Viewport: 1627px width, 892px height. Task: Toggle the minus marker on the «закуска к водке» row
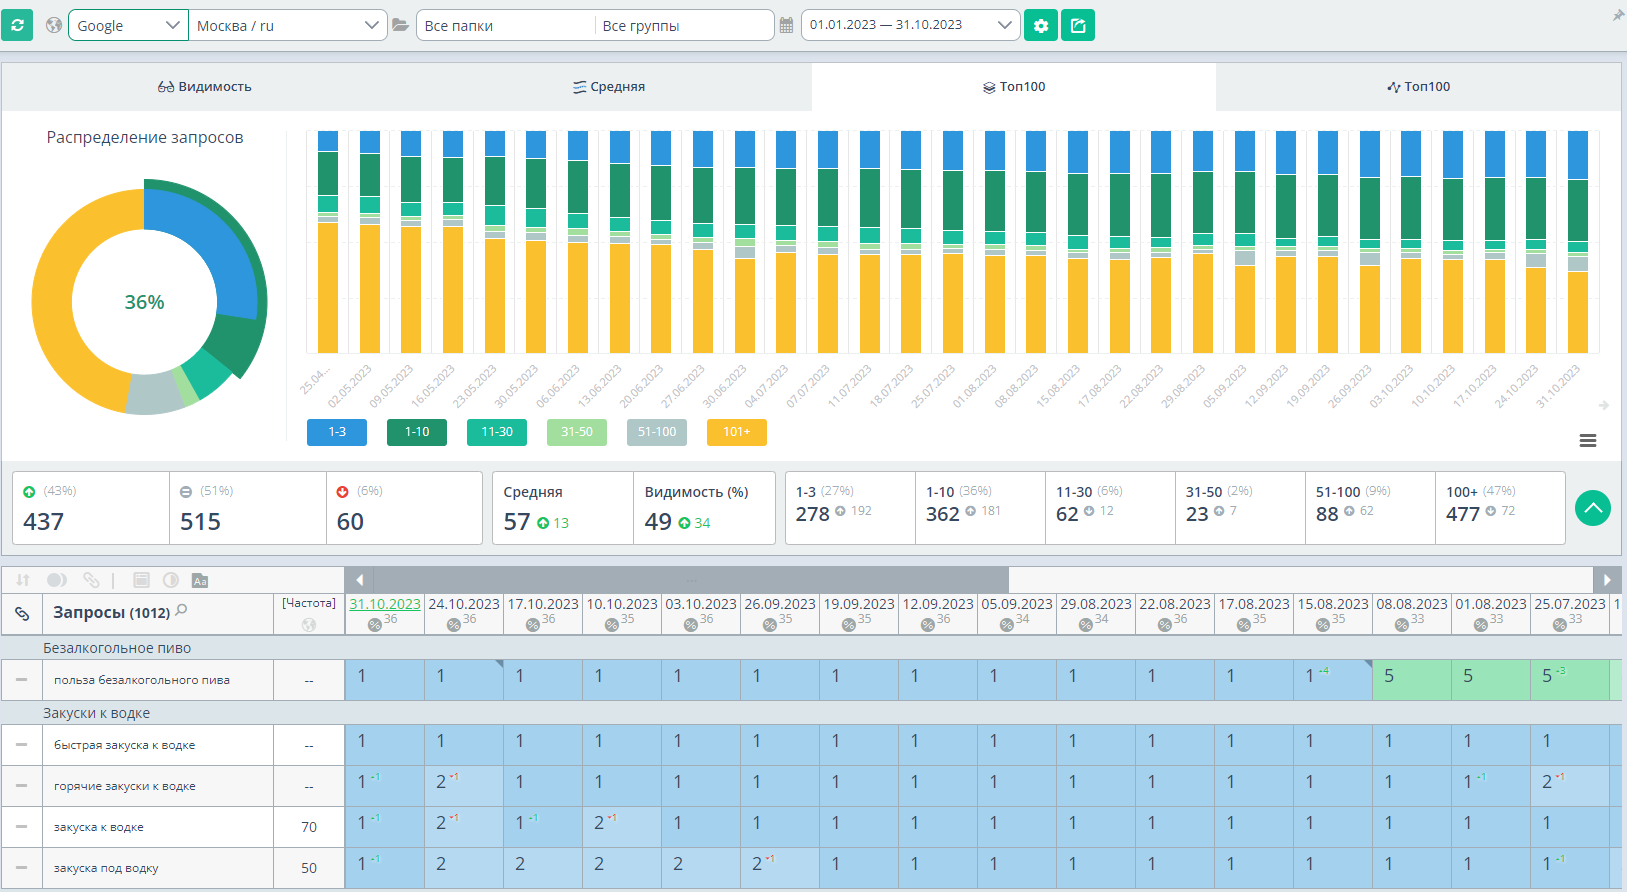(21, 827)
